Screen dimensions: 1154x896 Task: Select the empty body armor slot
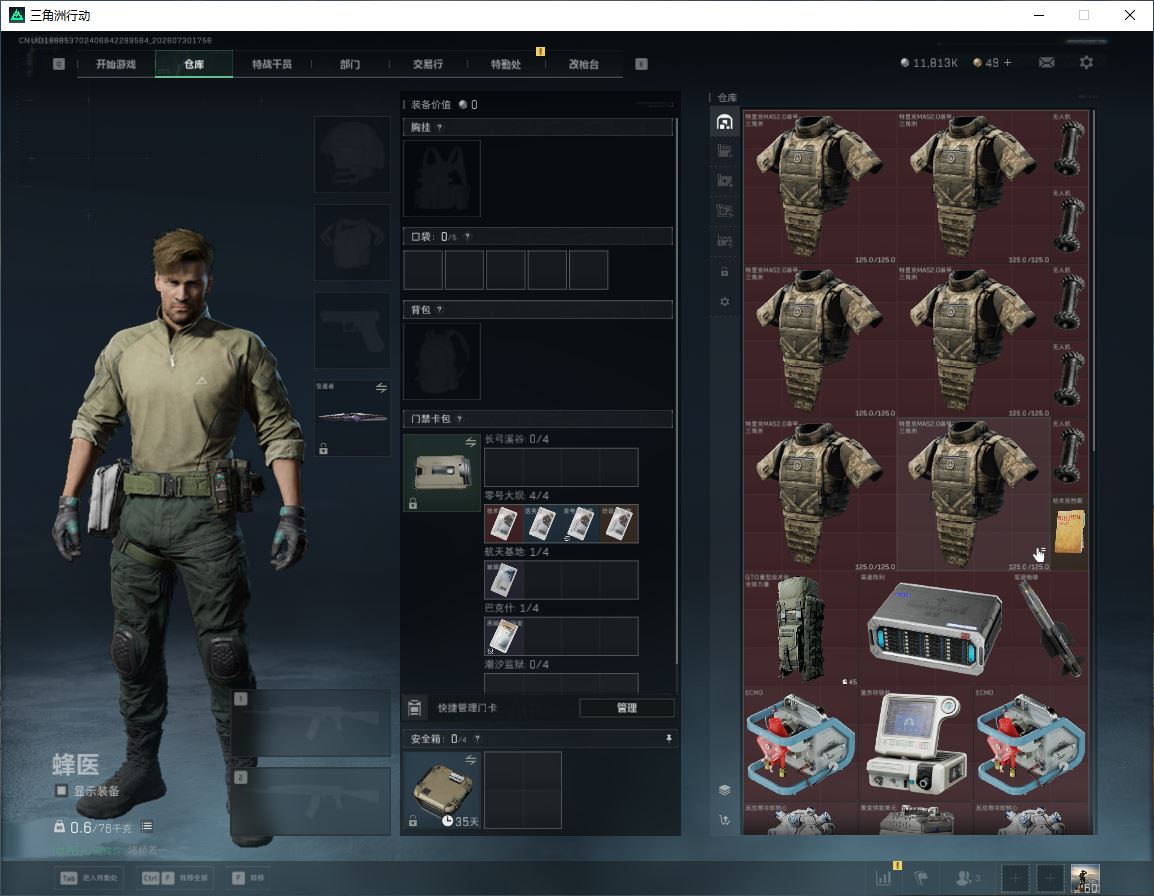(353, 242)
